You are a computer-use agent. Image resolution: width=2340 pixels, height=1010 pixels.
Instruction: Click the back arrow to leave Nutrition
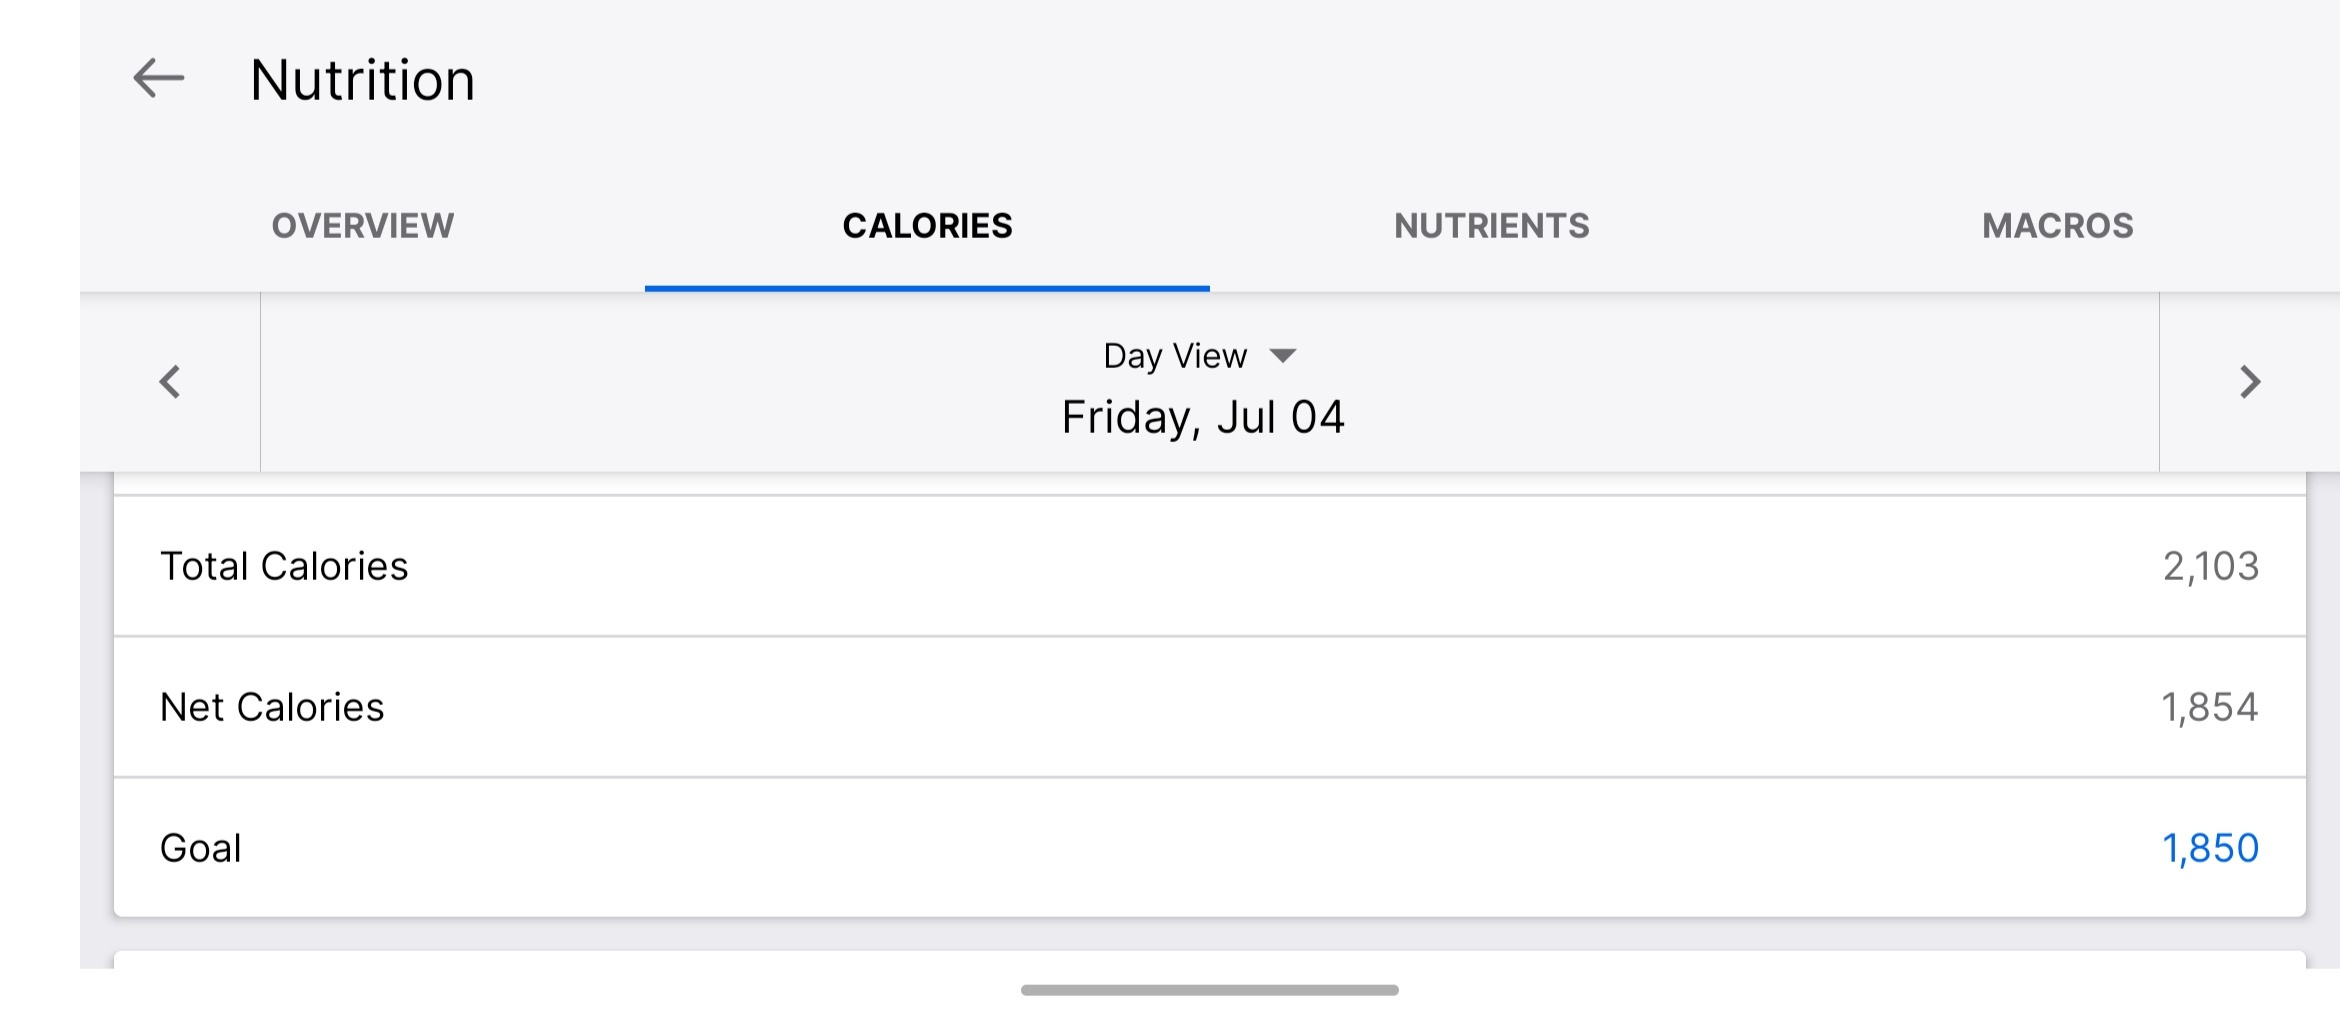click(x=157, y=78)
